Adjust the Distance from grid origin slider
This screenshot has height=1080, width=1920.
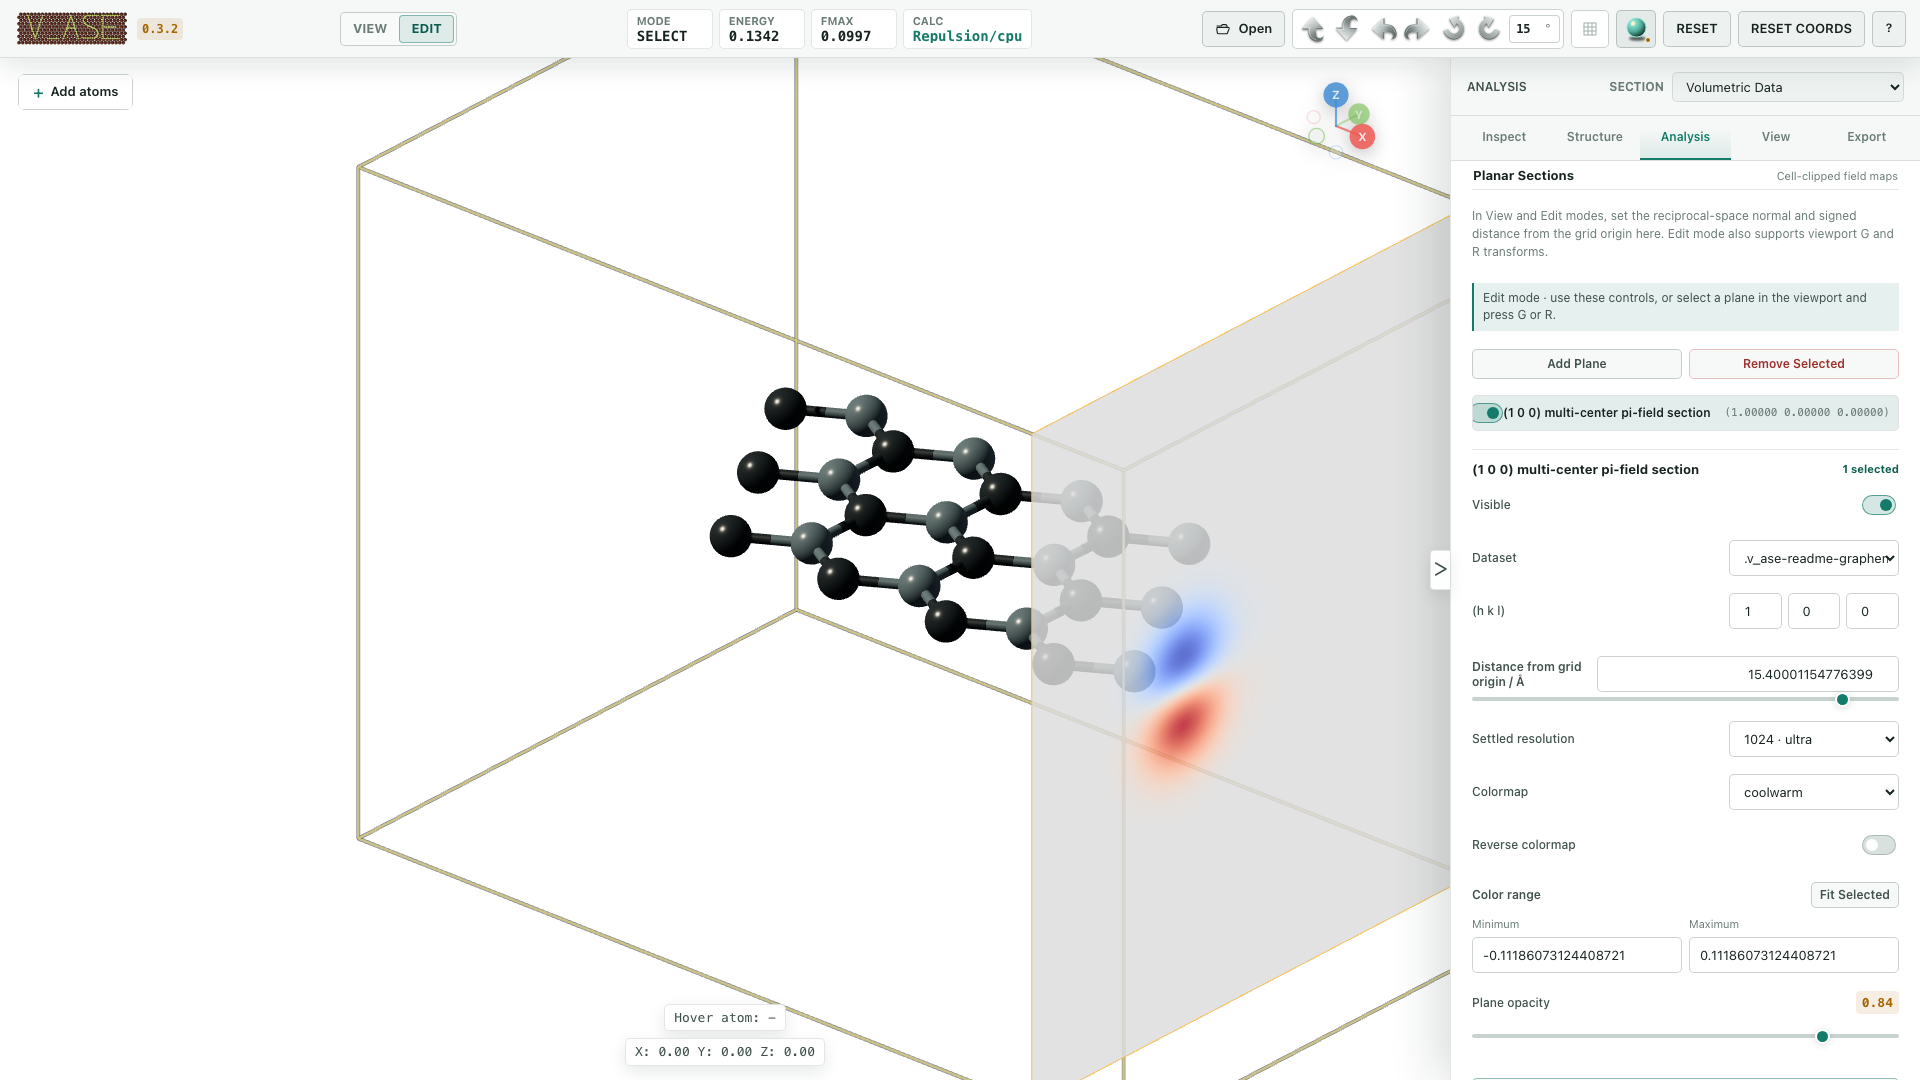point(1685,700)
